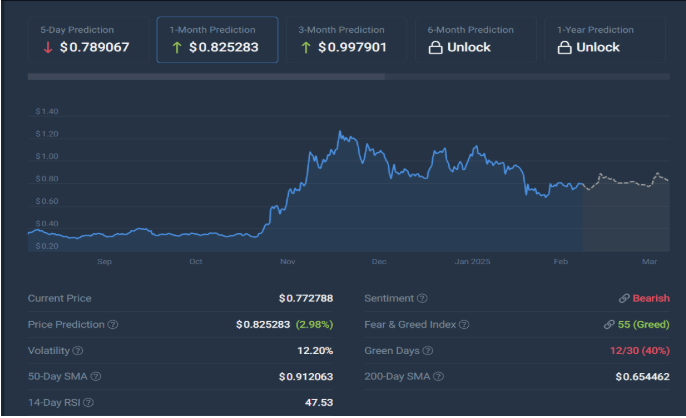Click the info icon beside Fear & Greed Index
Image resolution: width=686 pixels, height=418 pixels.
[x=464, y=325]
